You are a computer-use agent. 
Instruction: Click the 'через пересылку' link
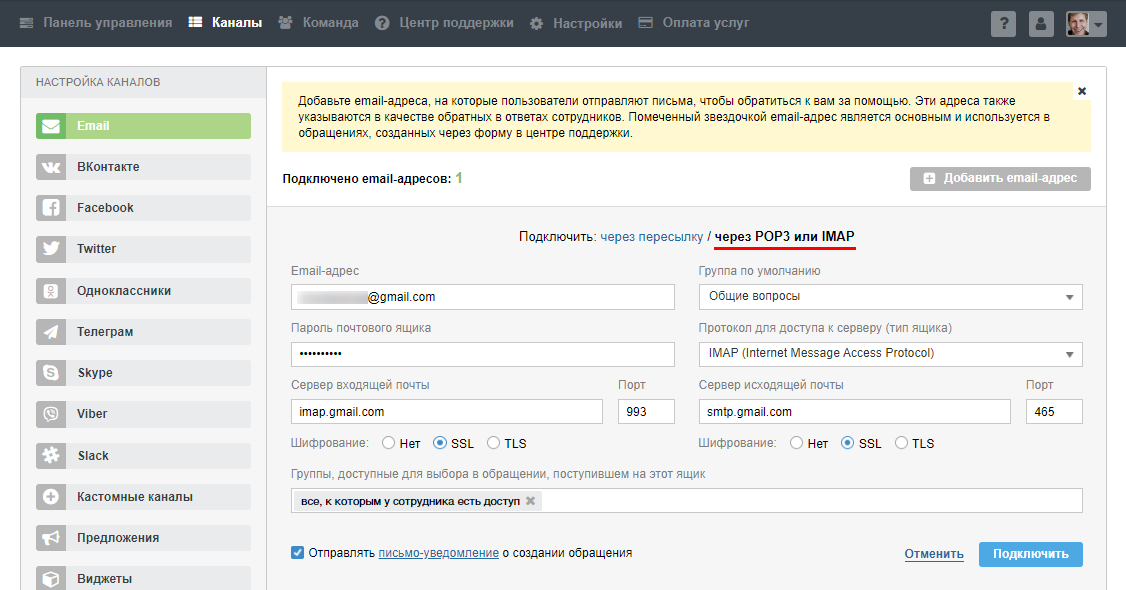651,237
